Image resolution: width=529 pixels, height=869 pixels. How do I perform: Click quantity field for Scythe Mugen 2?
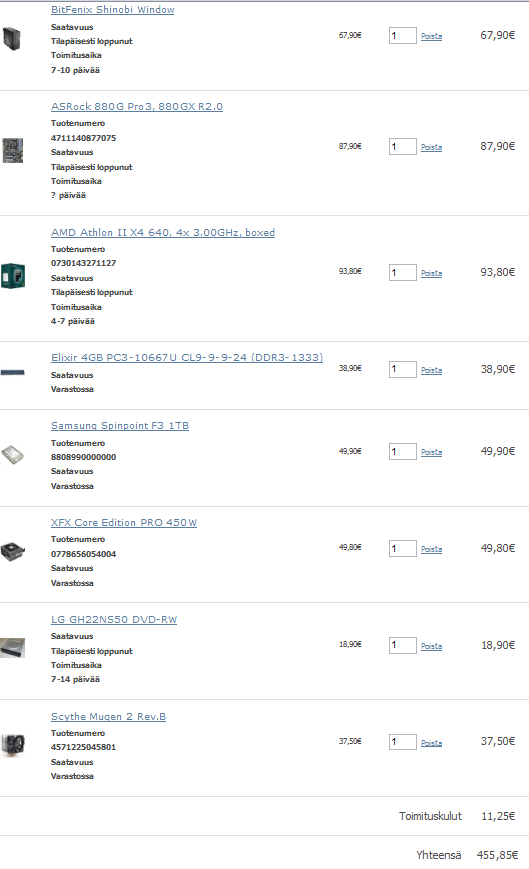click(403, 742)
